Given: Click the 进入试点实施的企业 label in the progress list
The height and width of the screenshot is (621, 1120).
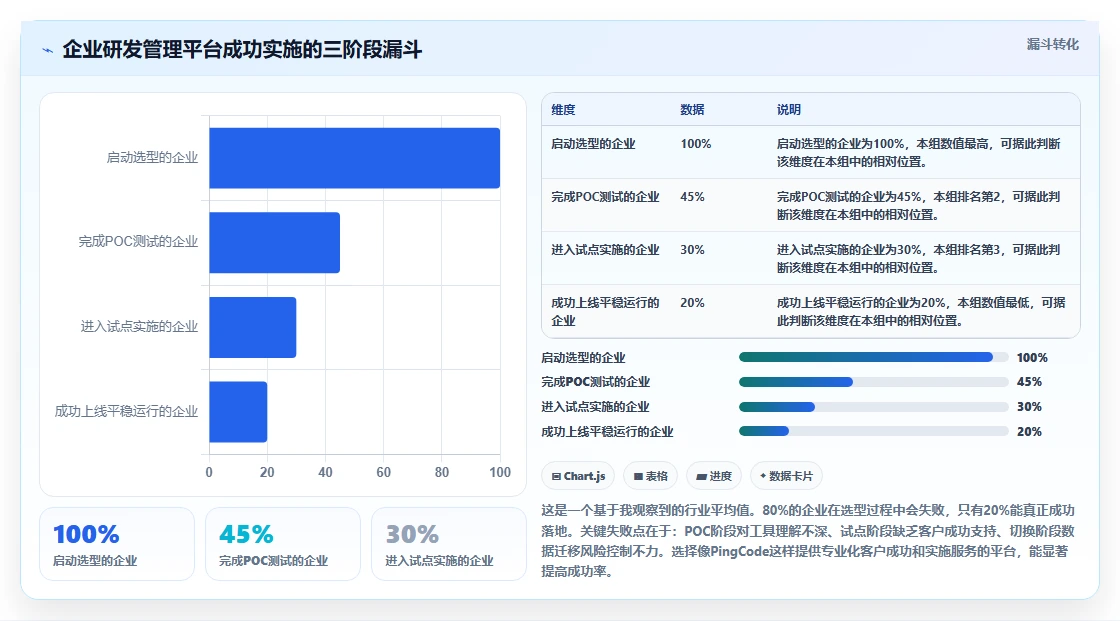Looking at the screenshot, I should point(595,407).
